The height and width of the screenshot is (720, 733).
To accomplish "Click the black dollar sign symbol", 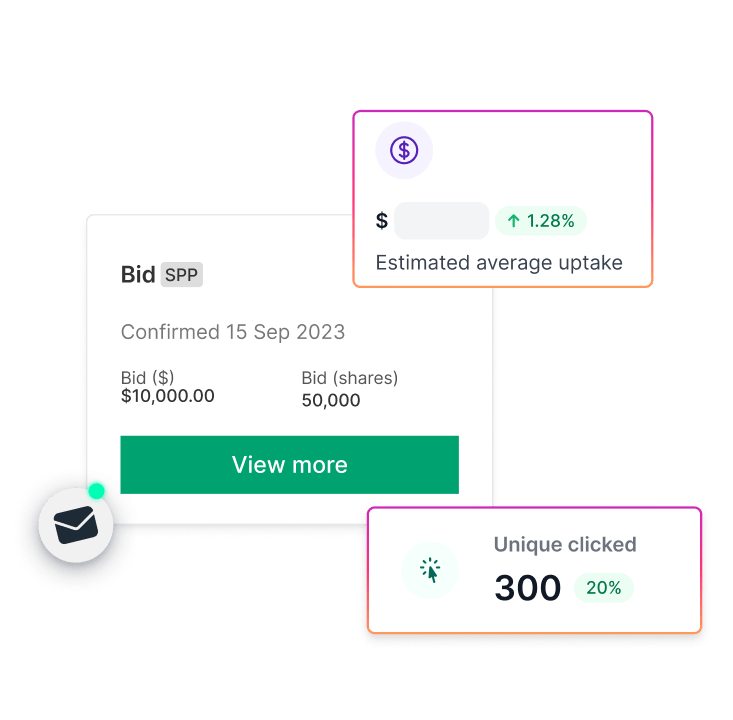I will pos(382,221).
